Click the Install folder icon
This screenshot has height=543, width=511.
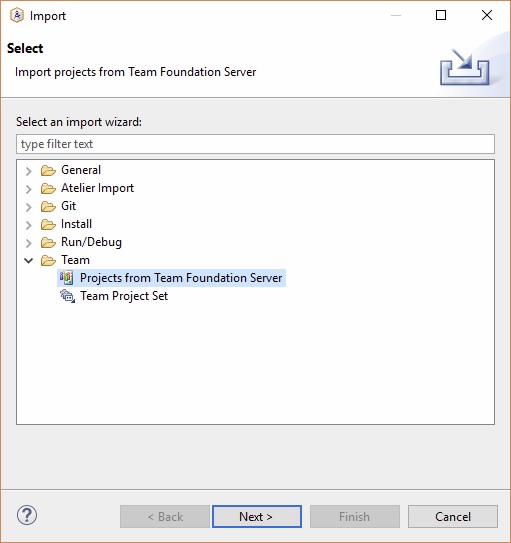[48, 224]
